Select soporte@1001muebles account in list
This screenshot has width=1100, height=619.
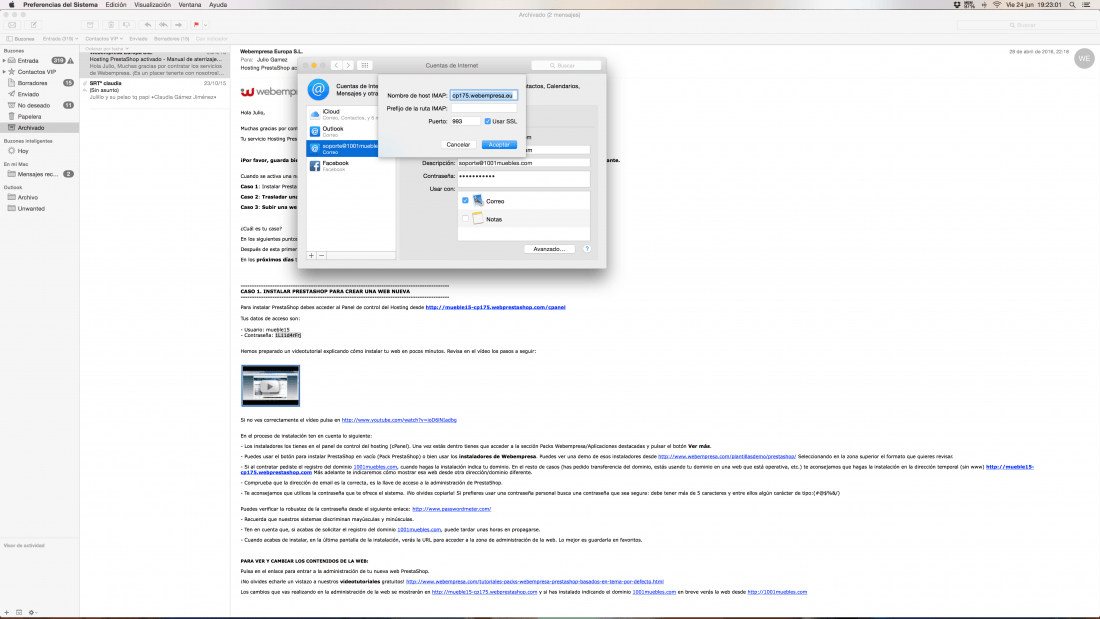click(x=342, y=148)
